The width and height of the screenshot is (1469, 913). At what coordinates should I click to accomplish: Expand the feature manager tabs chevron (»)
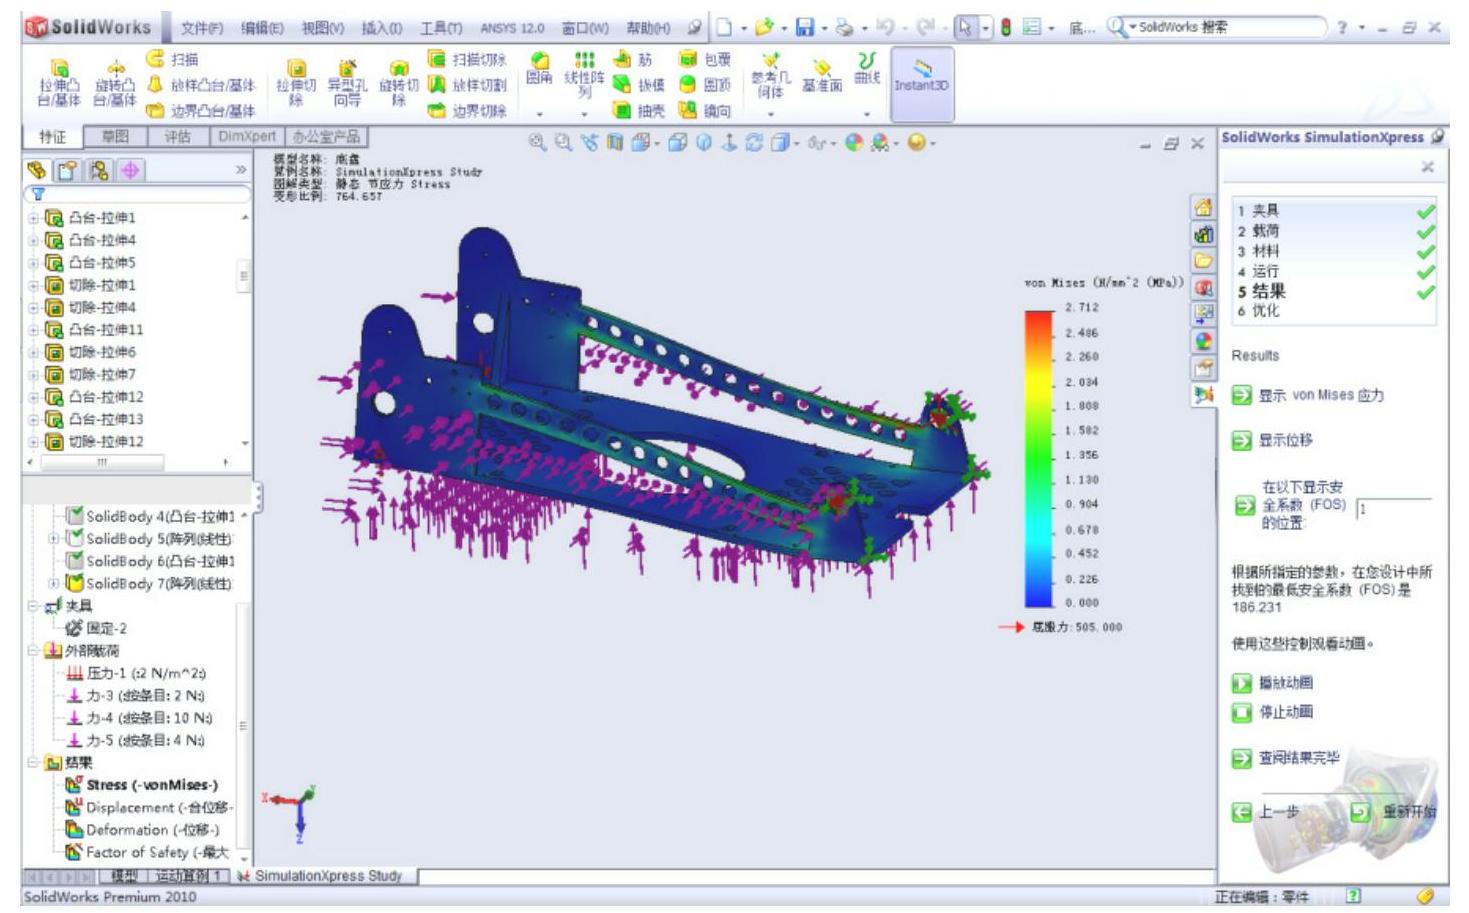tap(241, 171)
